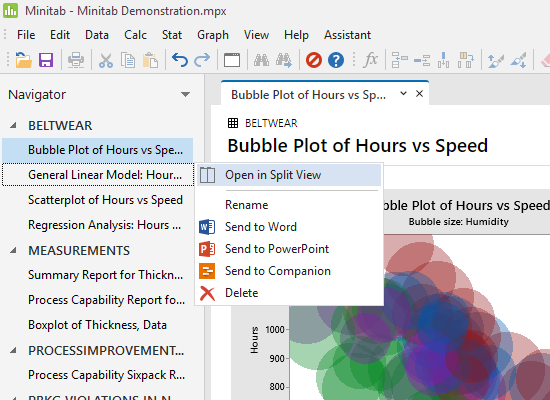This screenshot has height=400, width=550.
Task: Select Summary Report for Thickn... item
Action: click(98, 275)
